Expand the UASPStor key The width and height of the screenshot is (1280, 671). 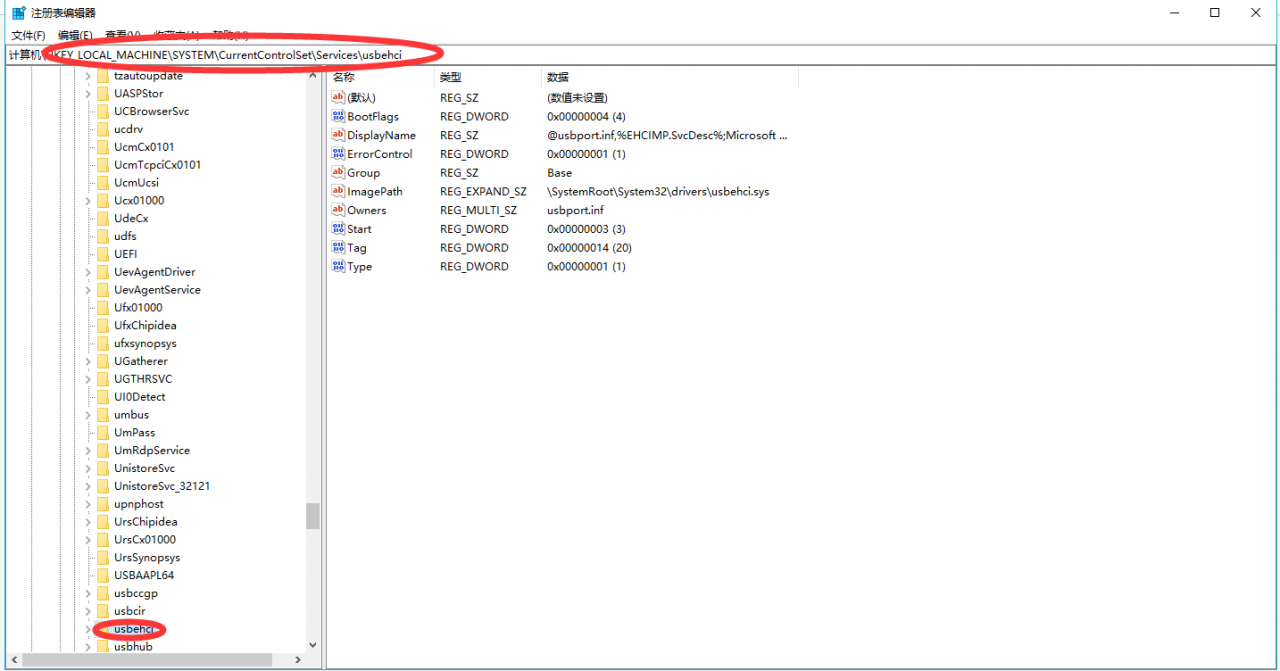pyautogui.click(x=87, y=94)
